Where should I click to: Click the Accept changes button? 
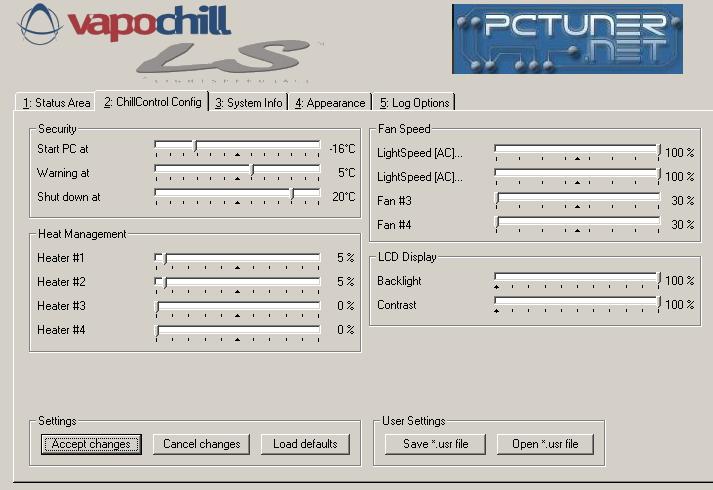[x=91, y=444]
